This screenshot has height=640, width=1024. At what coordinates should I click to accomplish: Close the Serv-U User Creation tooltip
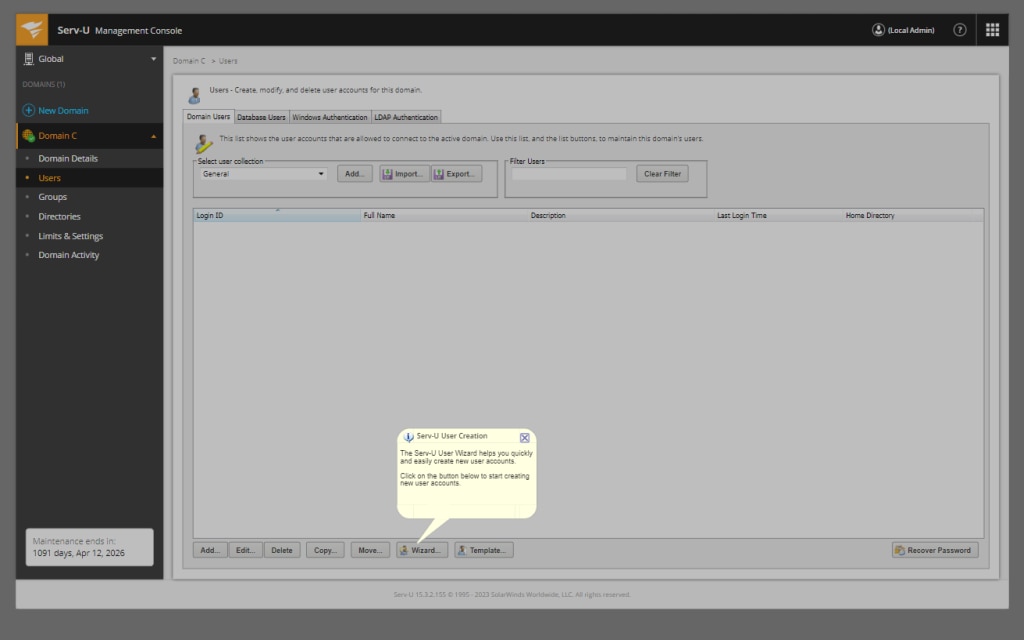click(x=524, y=437)
